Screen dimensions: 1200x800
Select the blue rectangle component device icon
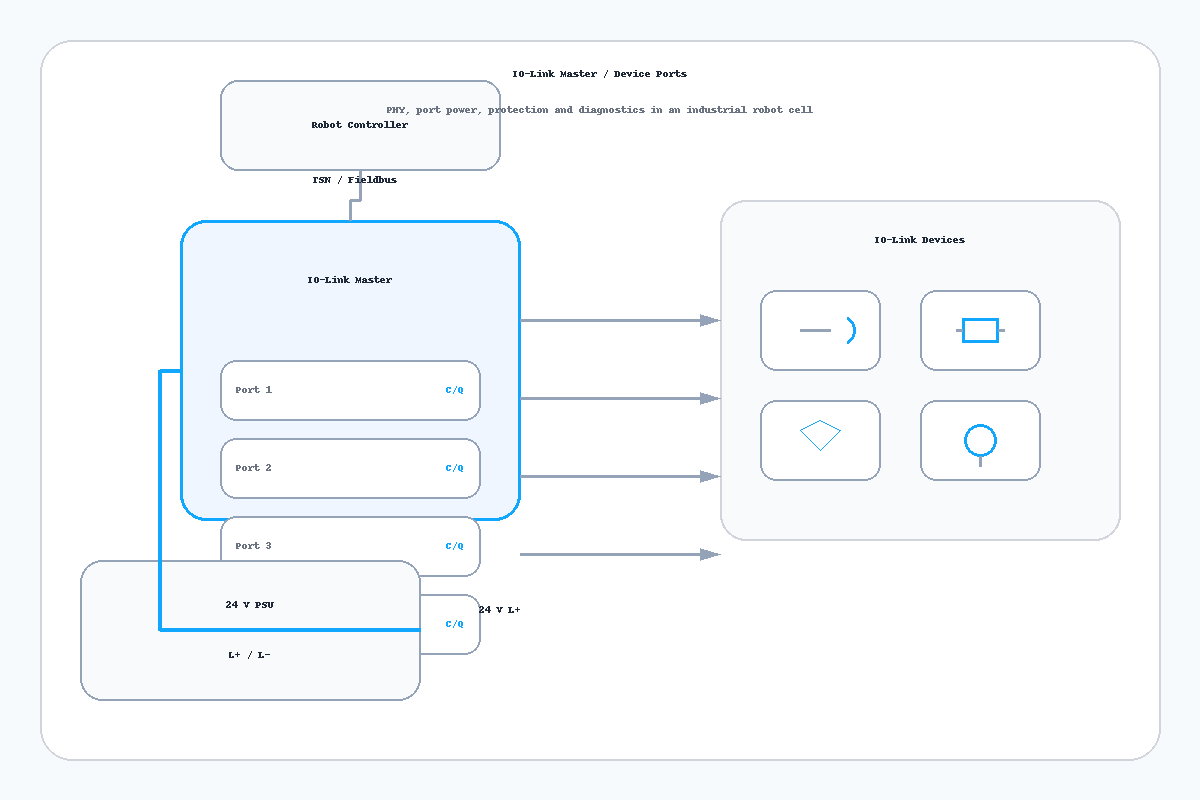[x=980, y=330]
